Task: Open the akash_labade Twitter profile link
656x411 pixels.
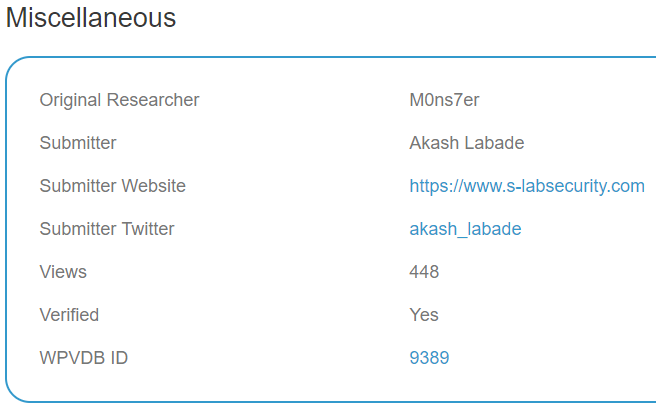Action: 465,229
